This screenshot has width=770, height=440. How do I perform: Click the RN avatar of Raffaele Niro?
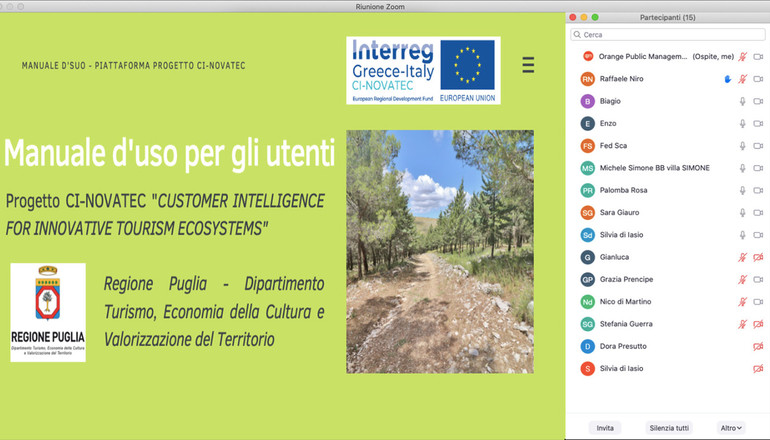click(588, 79)
